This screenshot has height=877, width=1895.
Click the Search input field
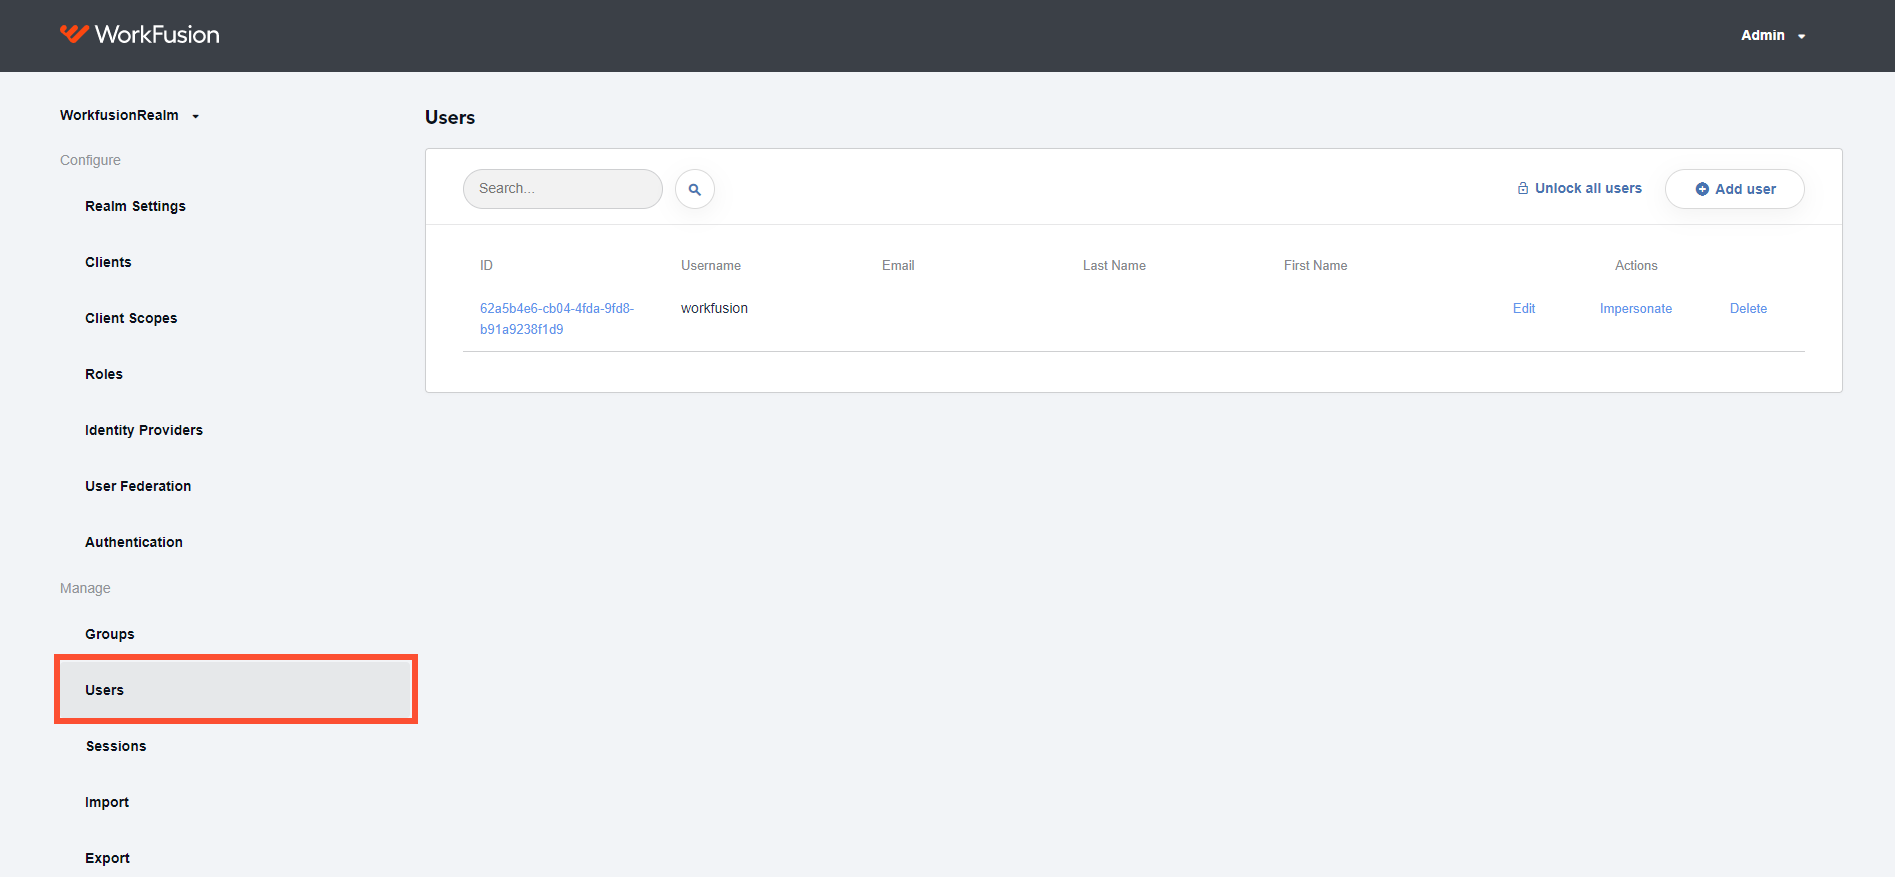click(x=563, y=189)
